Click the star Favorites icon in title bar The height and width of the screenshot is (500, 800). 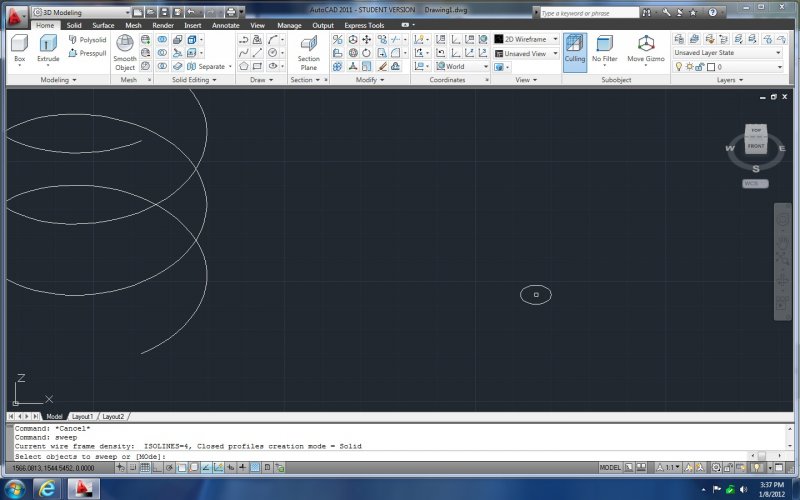click(693, 12)
